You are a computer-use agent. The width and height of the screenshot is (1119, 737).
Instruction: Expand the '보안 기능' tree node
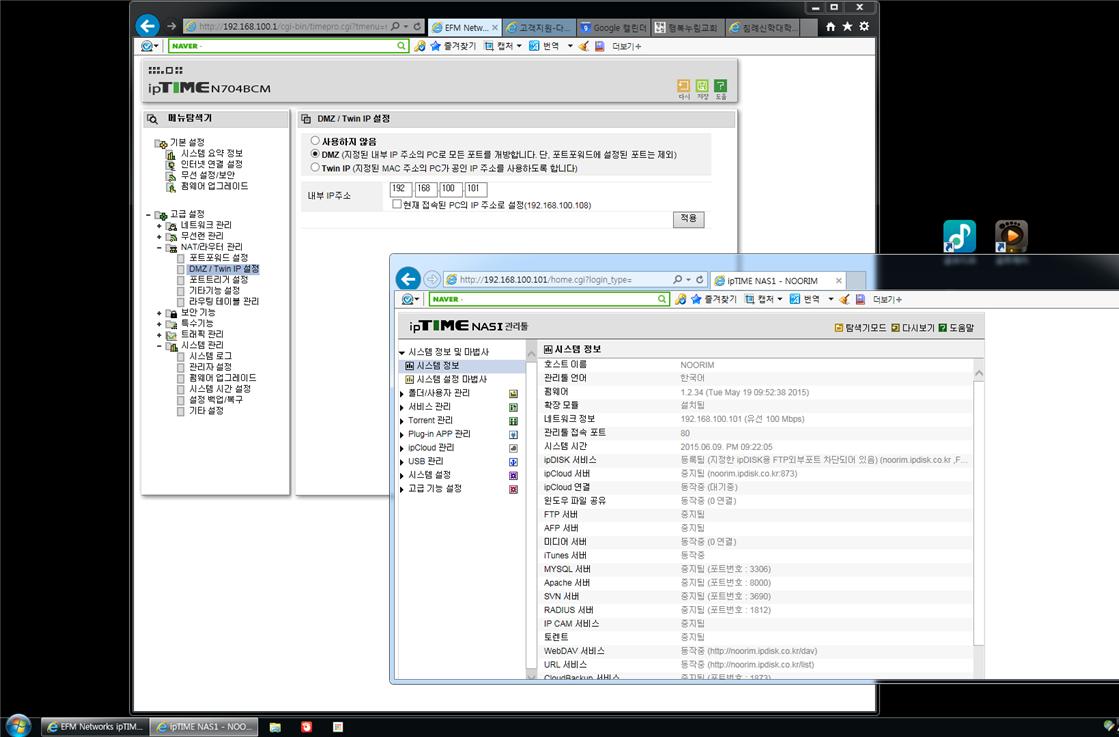tap(159, 312)
